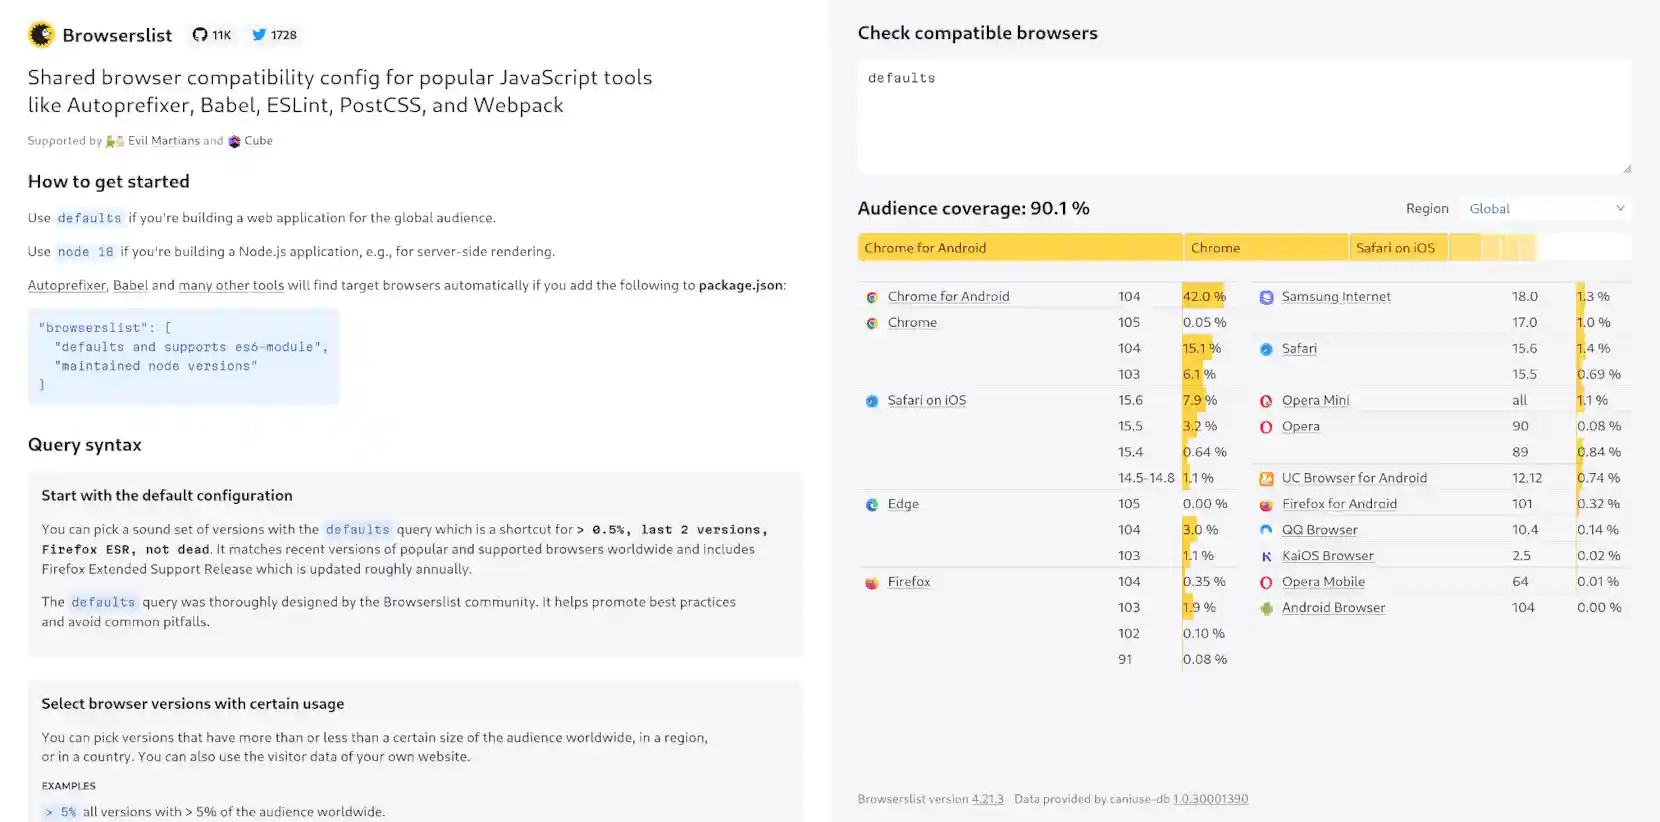Click the KaiOS Browser icon
Viewport: 1660px width, 822px height.
click(1264, 555)
